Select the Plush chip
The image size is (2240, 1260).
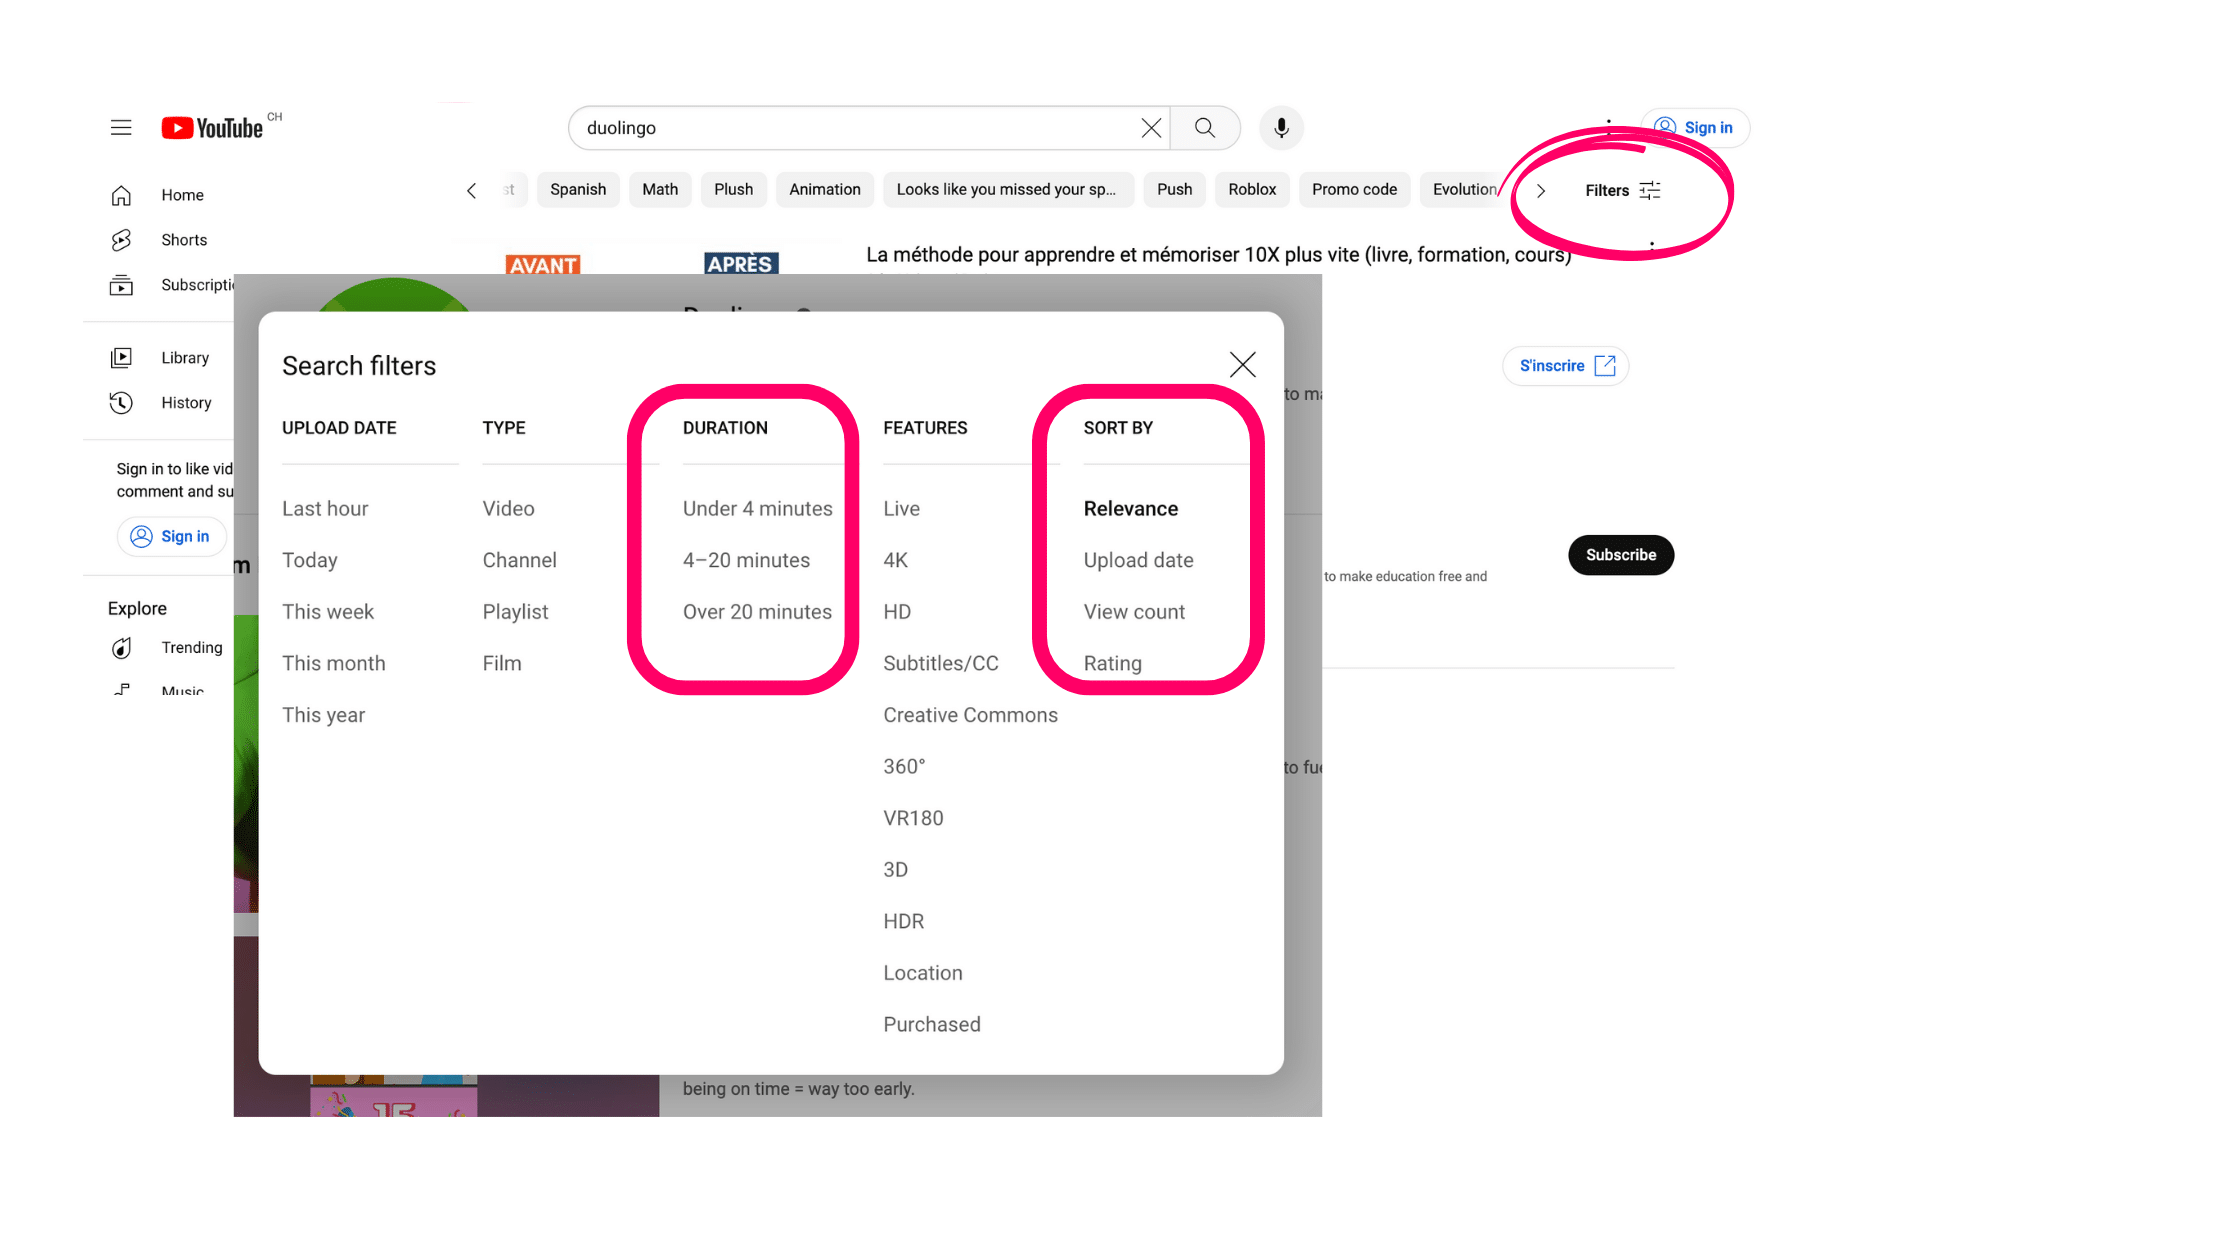(734, 190)
